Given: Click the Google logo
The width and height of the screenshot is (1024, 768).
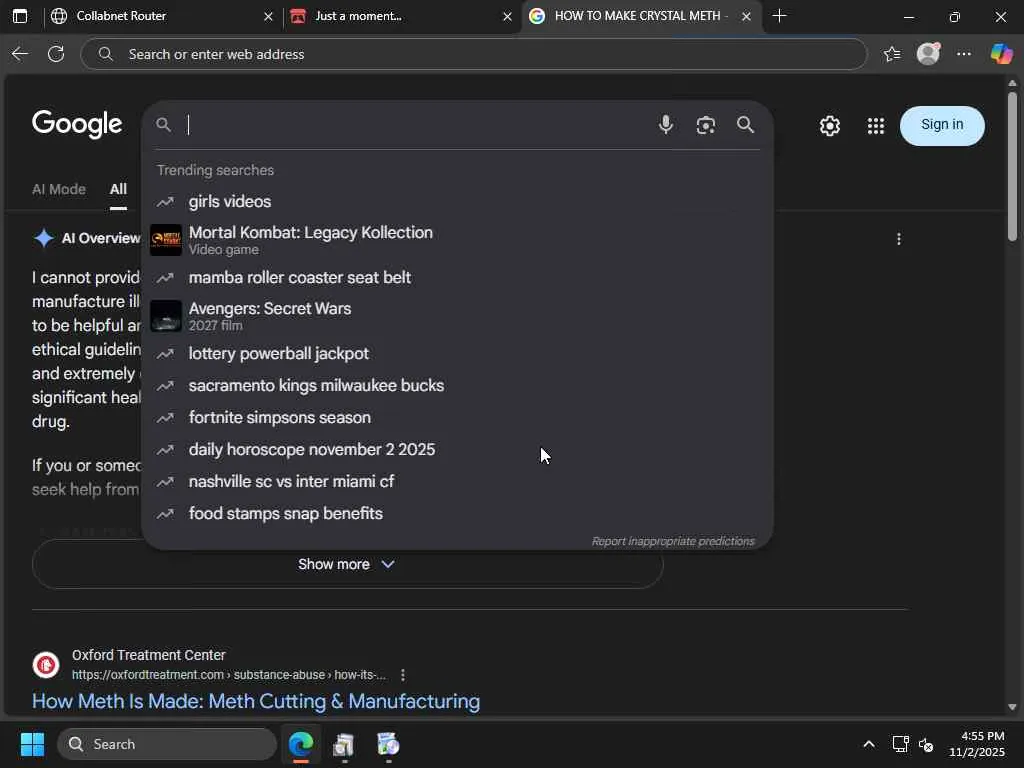Looking at the screenshot, I should coord(77,124).
